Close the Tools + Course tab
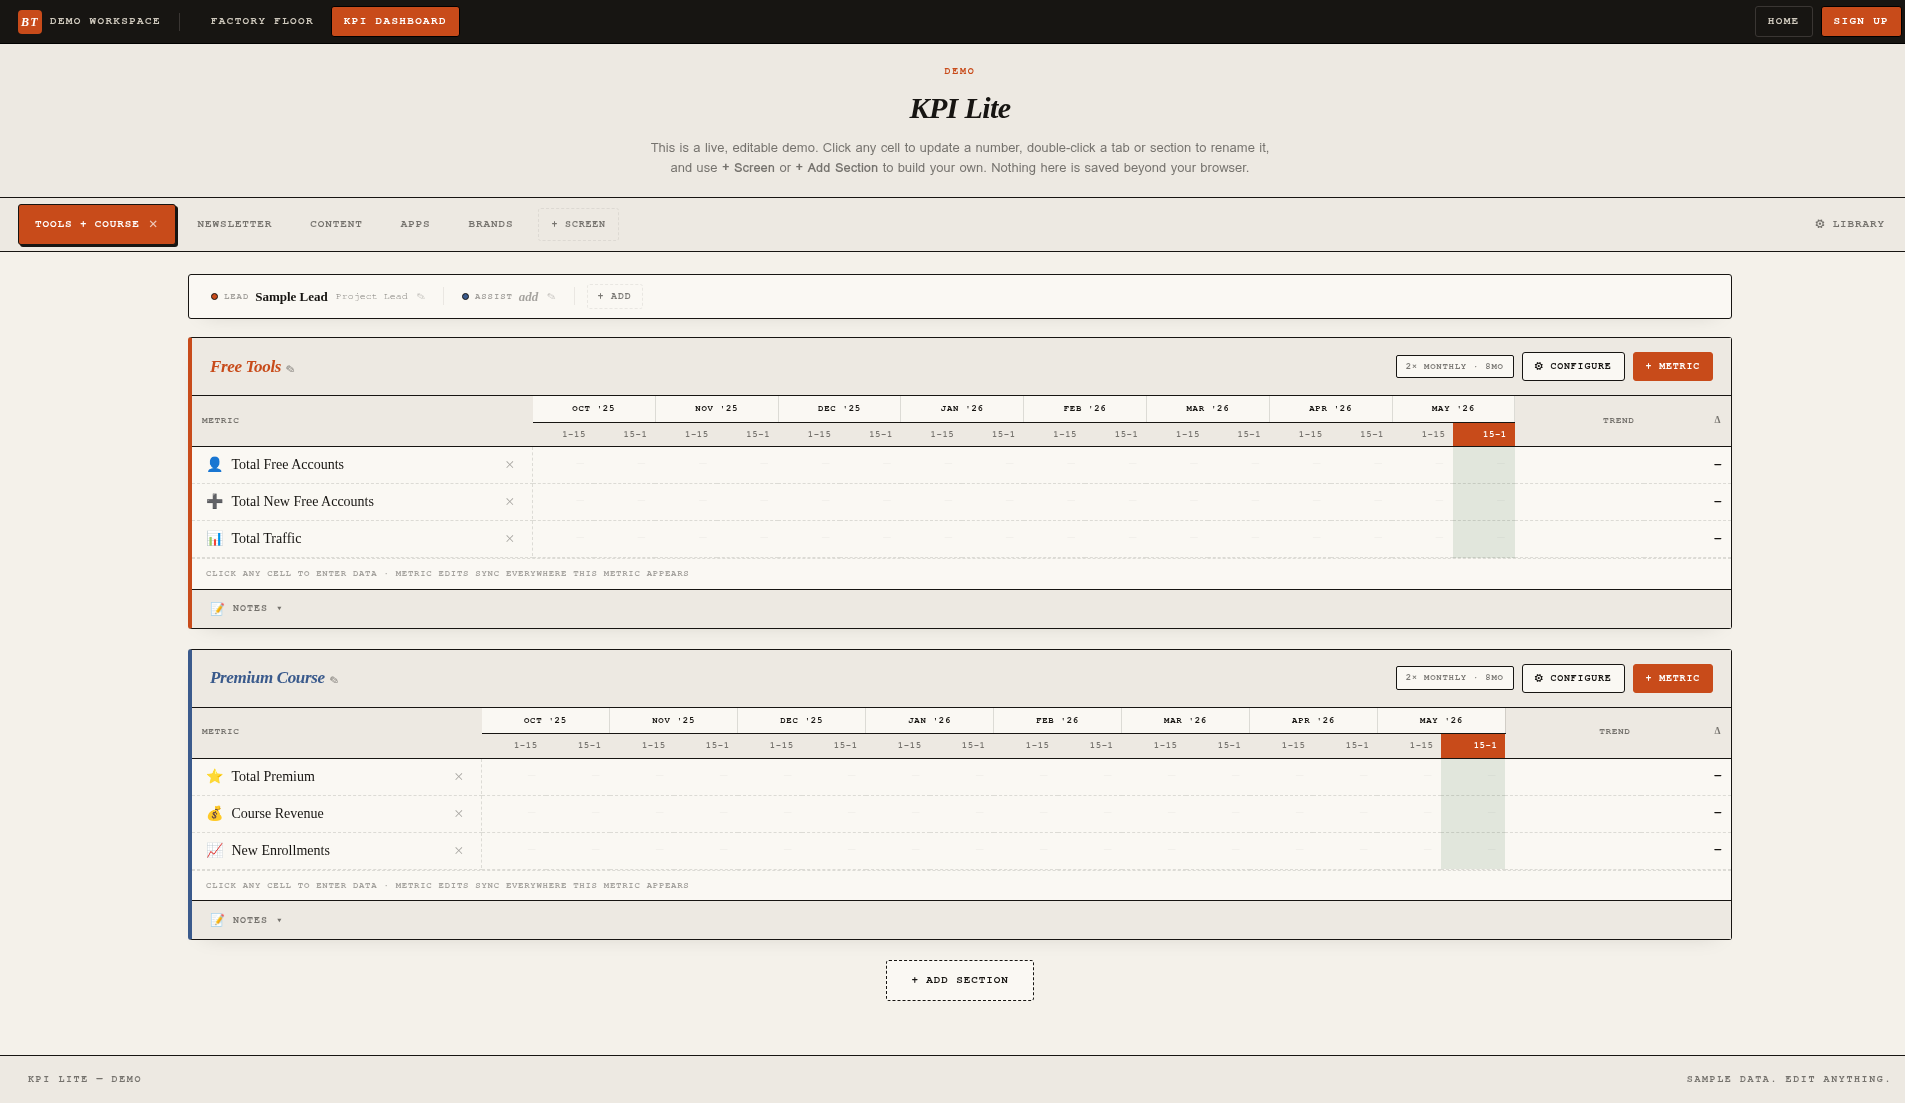 point(153,224)
